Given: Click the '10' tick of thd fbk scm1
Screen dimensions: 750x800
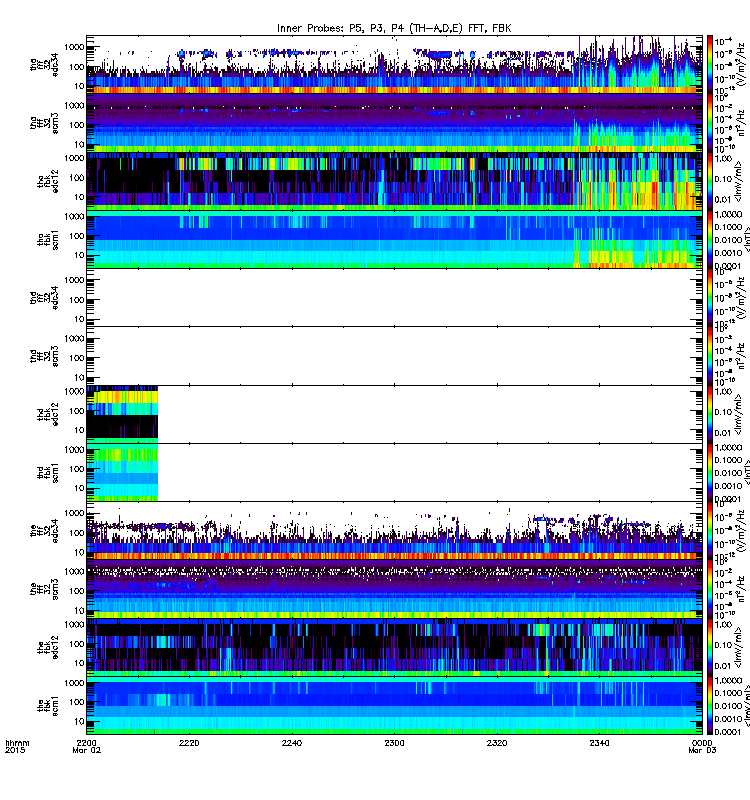Looking at the screenshot, I should pos(80,488).
